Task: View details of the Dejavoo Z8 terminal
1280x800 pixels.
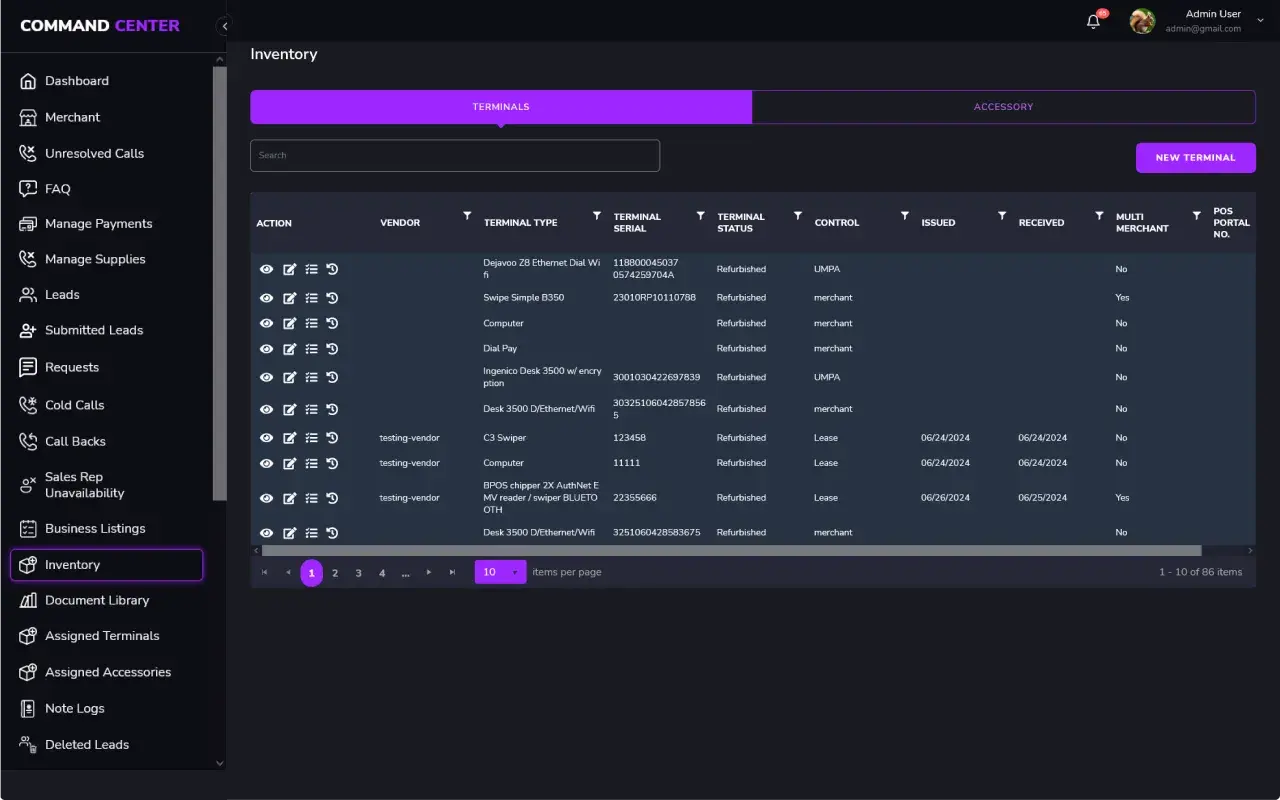Action: pos(266,269)
